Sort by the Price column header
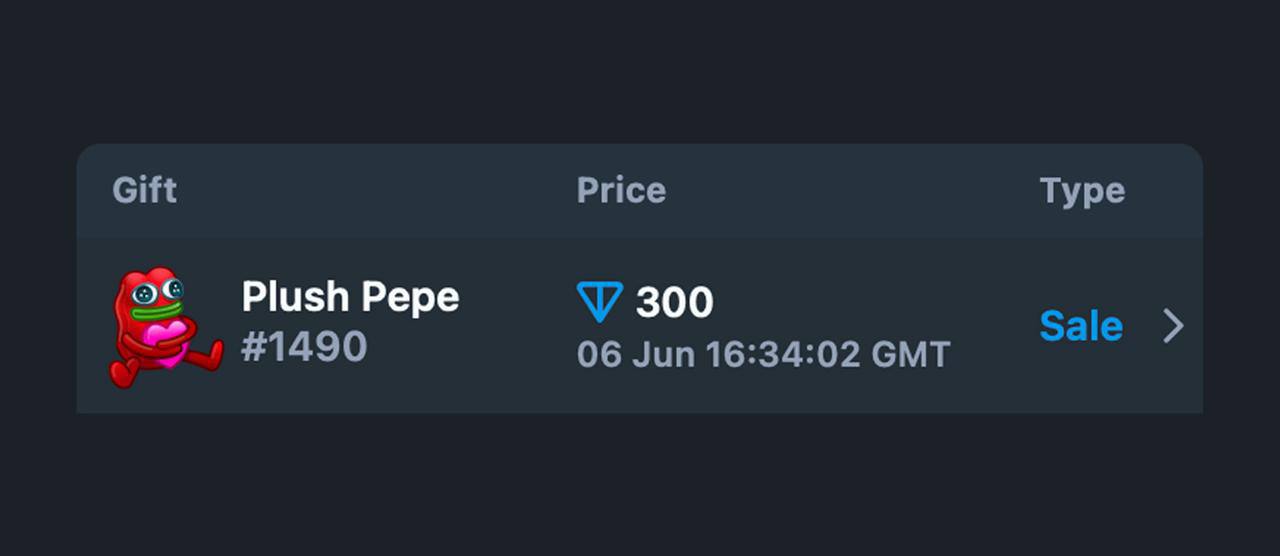Screen dimensions: 1280x556 tap(621, 190)
